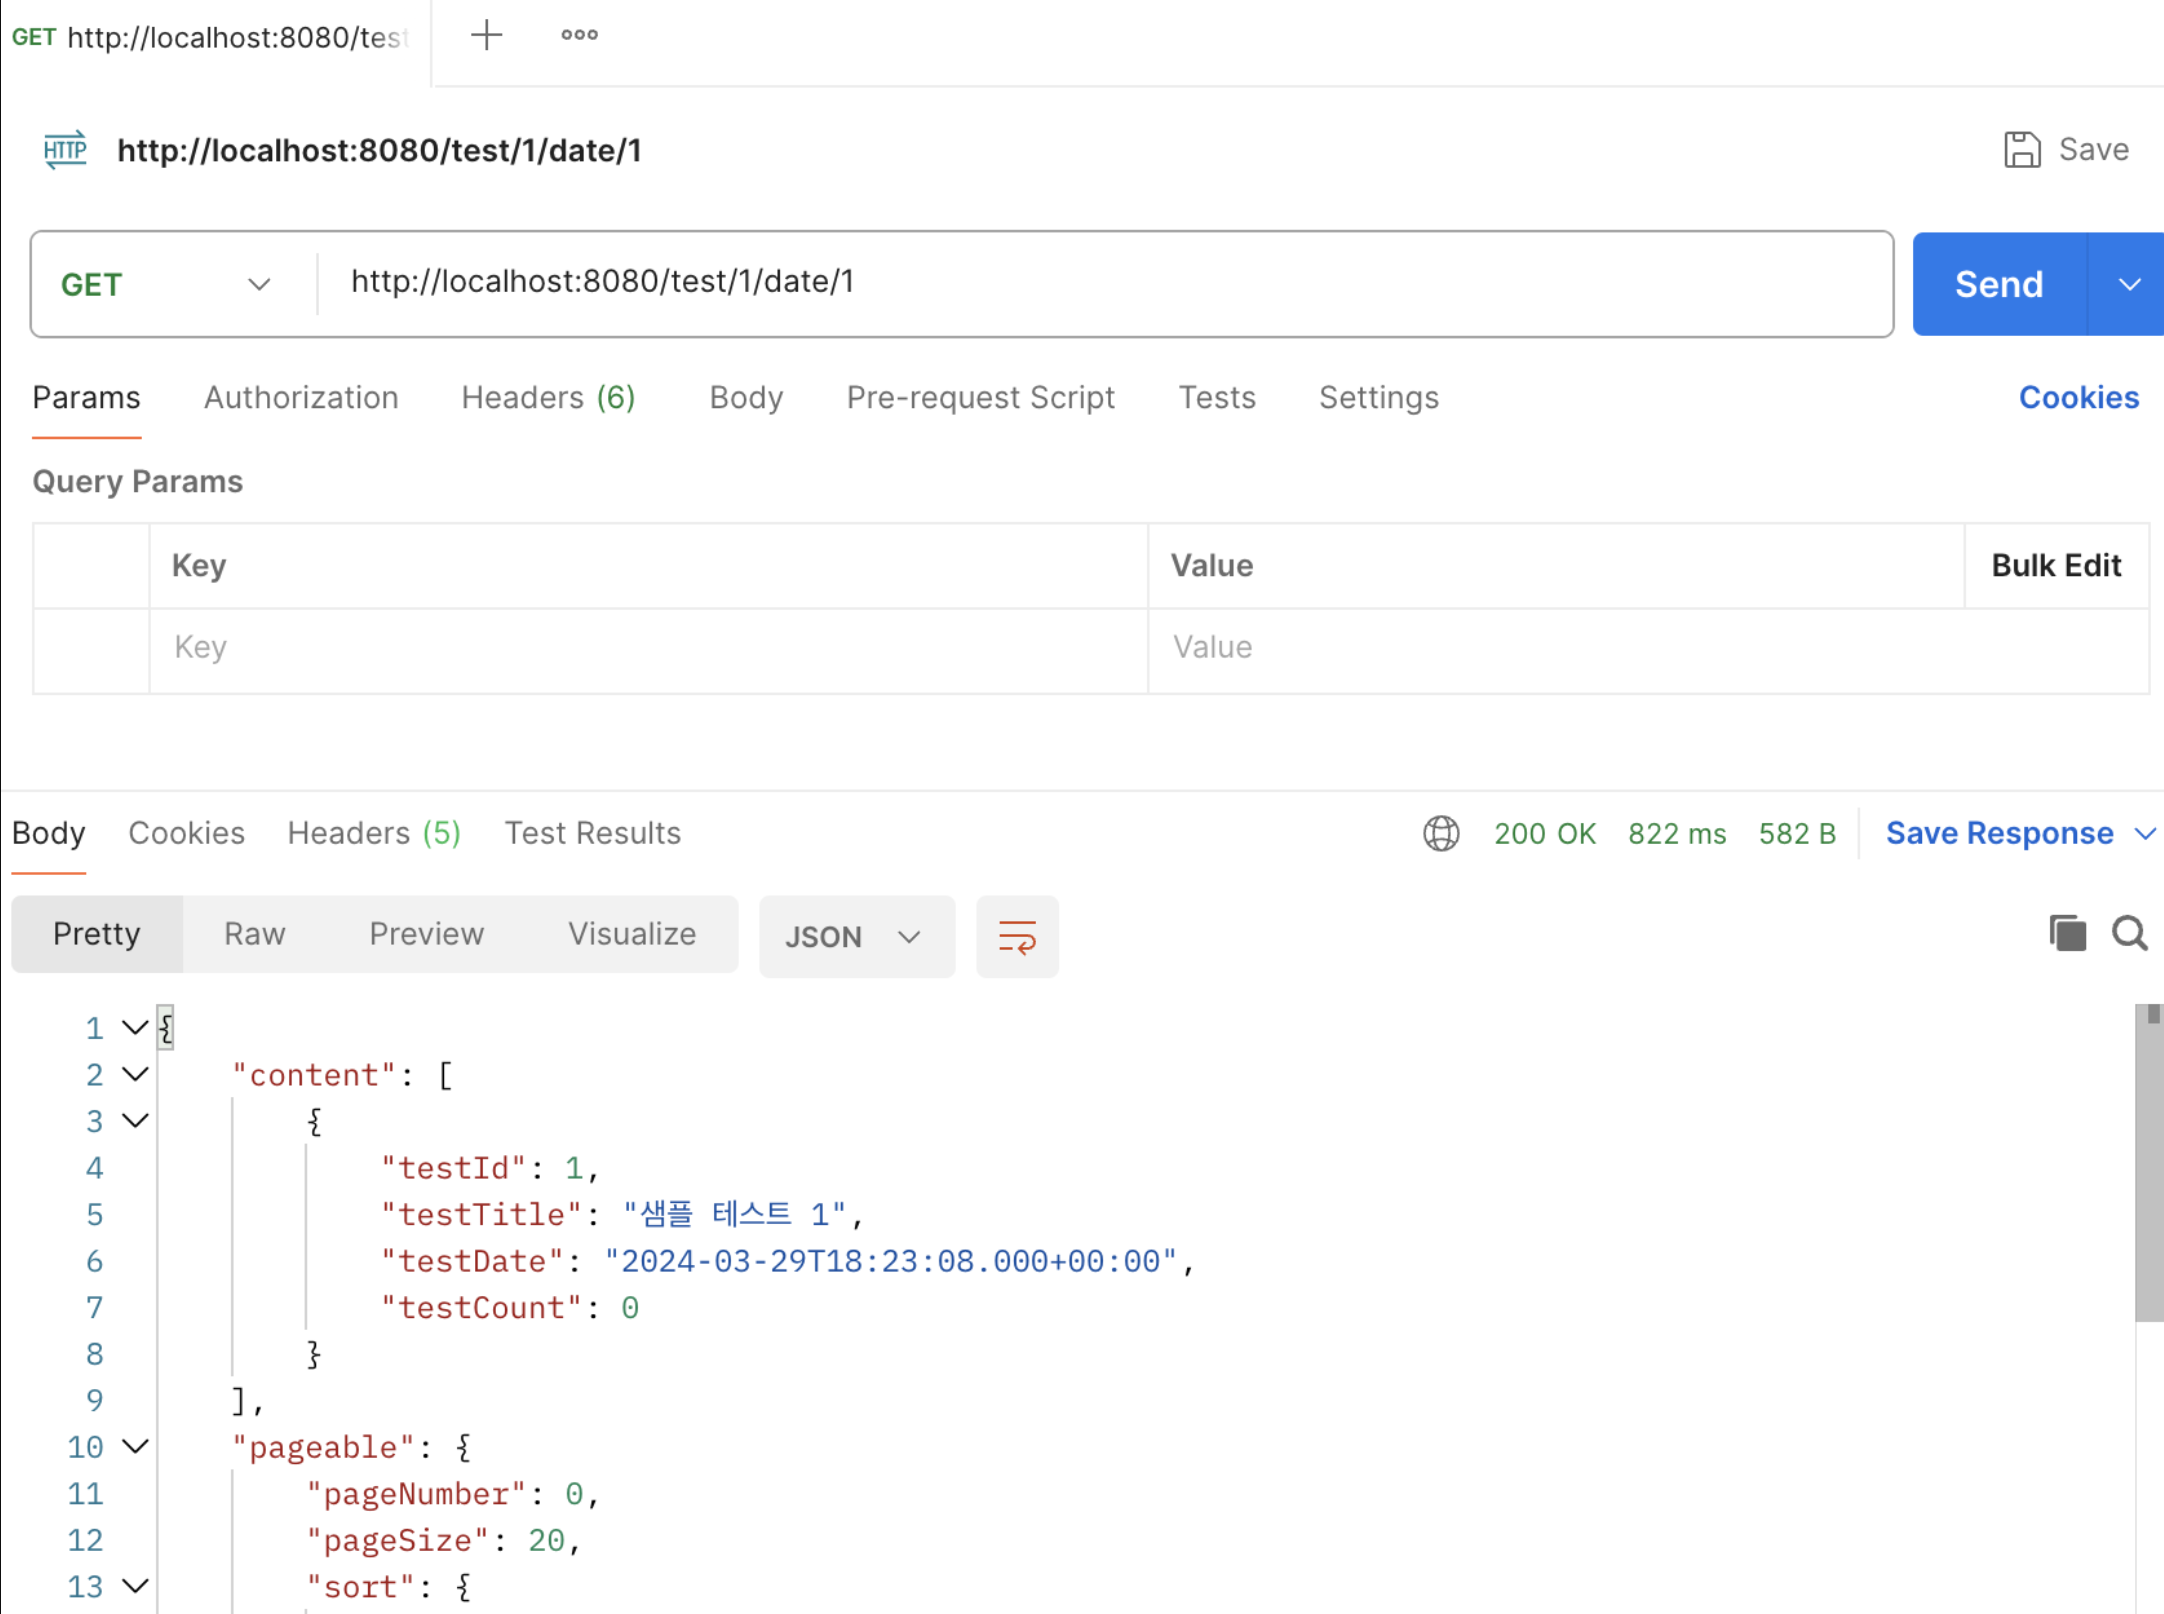2164x1614 pixels.
Task: Switch response view to Visualize
Action: (x=632, y=934)
